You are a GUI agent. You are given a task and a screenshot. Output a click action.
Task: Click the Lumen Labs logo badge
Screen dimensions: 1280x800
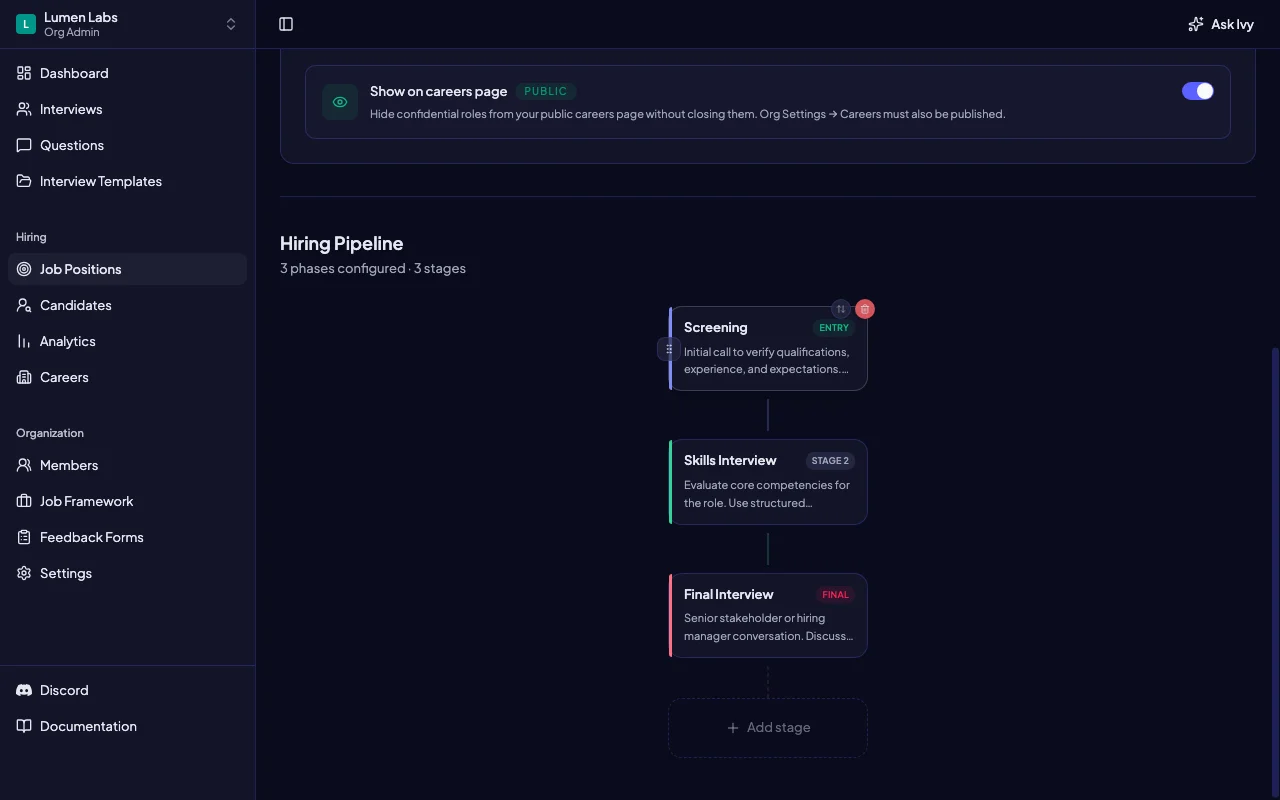26,24
